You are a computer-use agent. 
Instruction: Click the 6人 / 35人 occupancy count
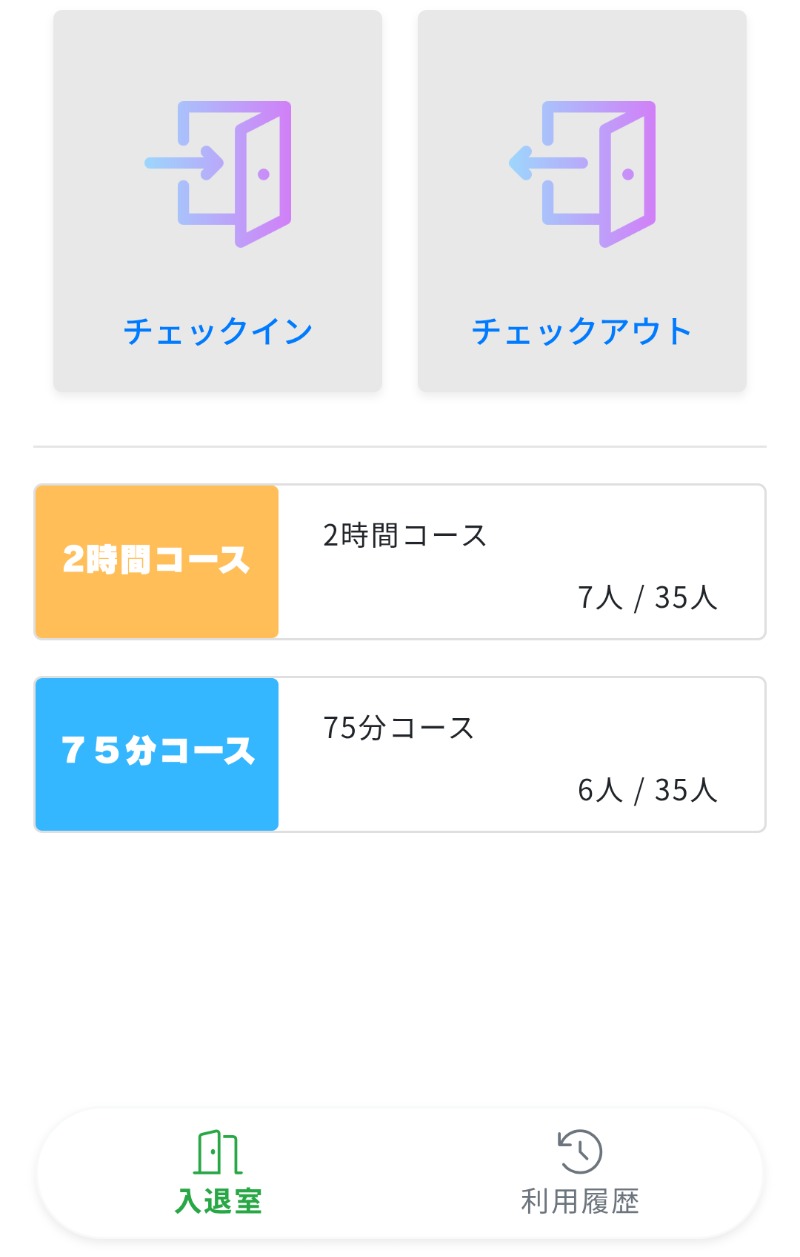[647, 790]
